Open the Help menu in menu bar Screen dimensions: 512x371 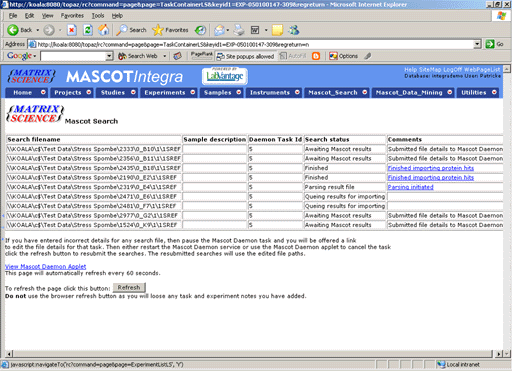point(117,16)
